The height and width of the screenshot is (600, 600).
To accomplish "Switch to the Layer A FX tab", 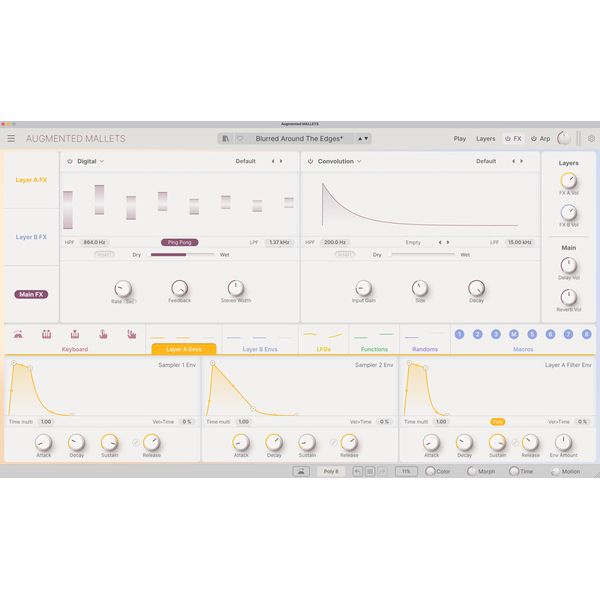I will coord(31,180).
